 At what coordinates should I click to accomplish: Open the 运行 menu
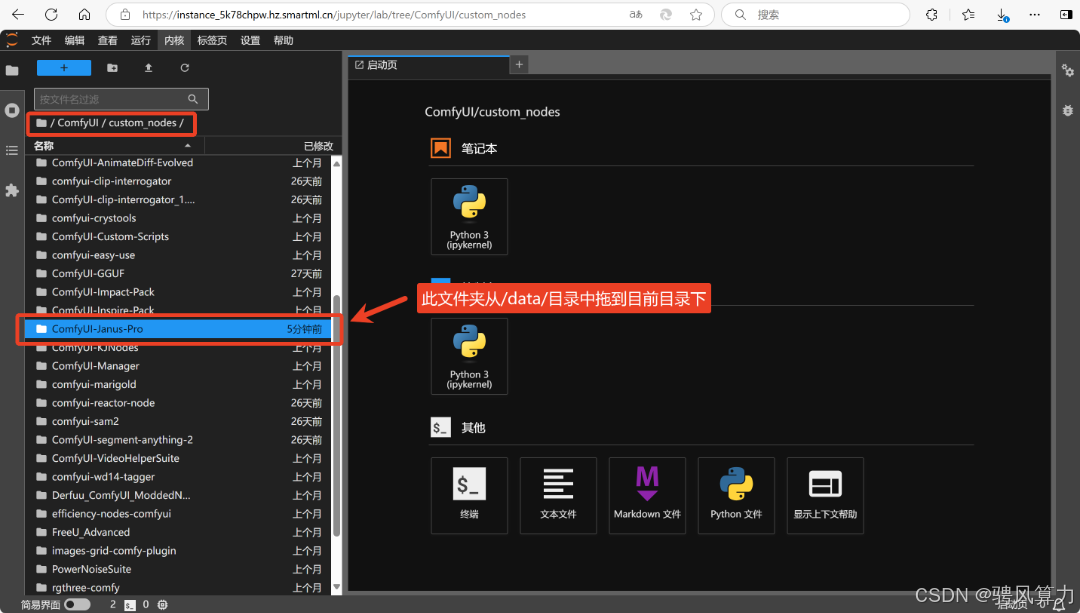point(141,41)
